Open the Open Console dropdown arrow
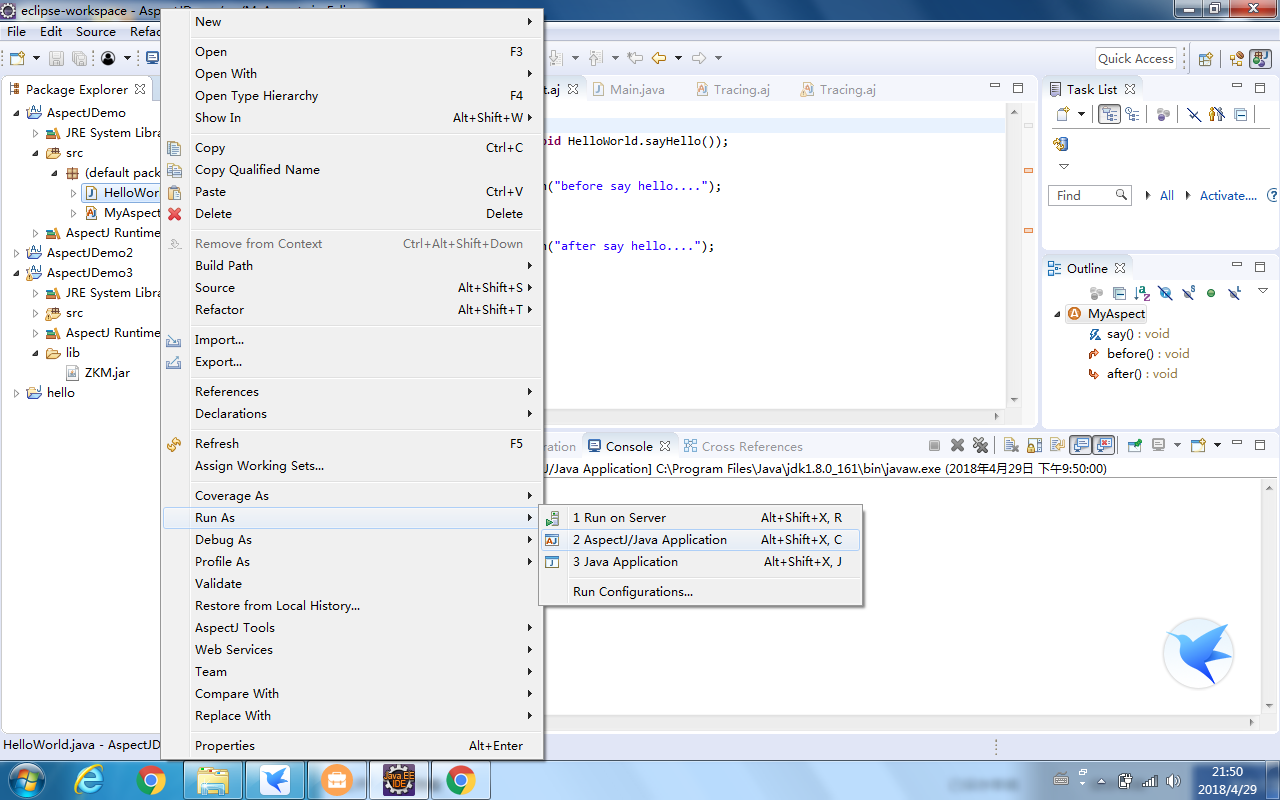The height and width of the screenshot is (800, 1280). pos(1219,446)
